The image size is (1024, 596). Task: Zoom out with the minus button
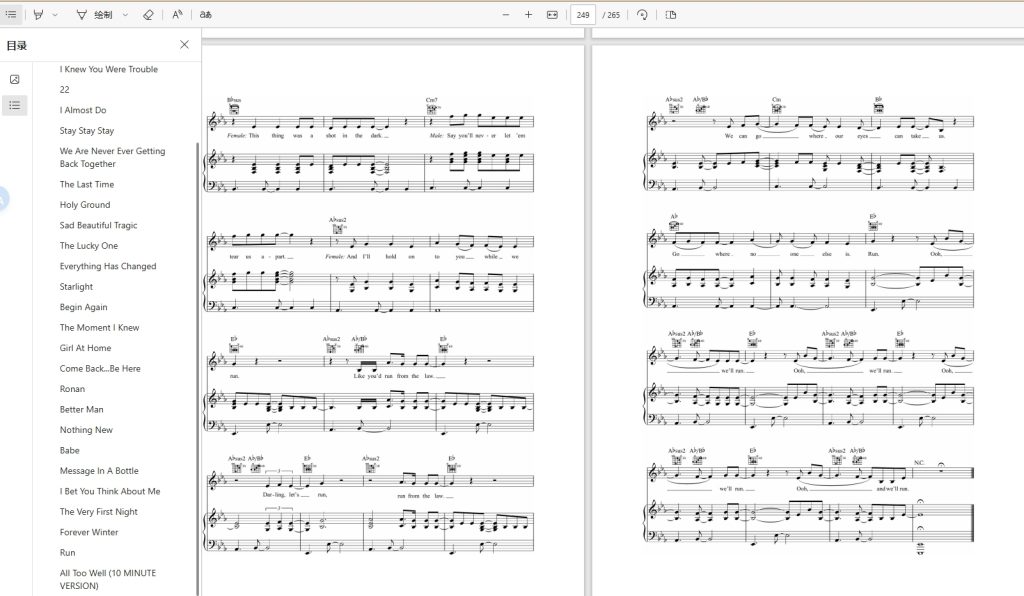coord(505,14)
